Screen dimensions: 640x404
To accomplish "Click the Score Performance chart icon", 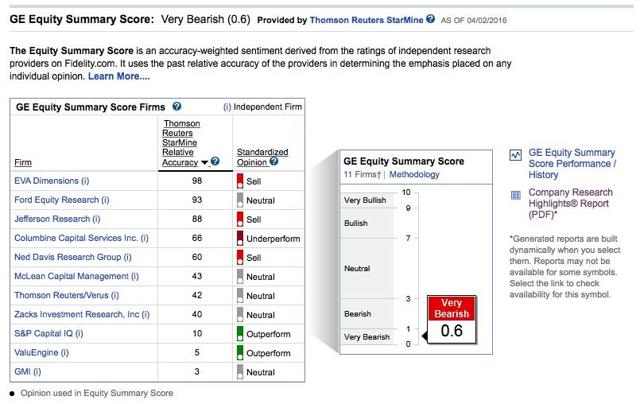I will click(x=516, y=155).
